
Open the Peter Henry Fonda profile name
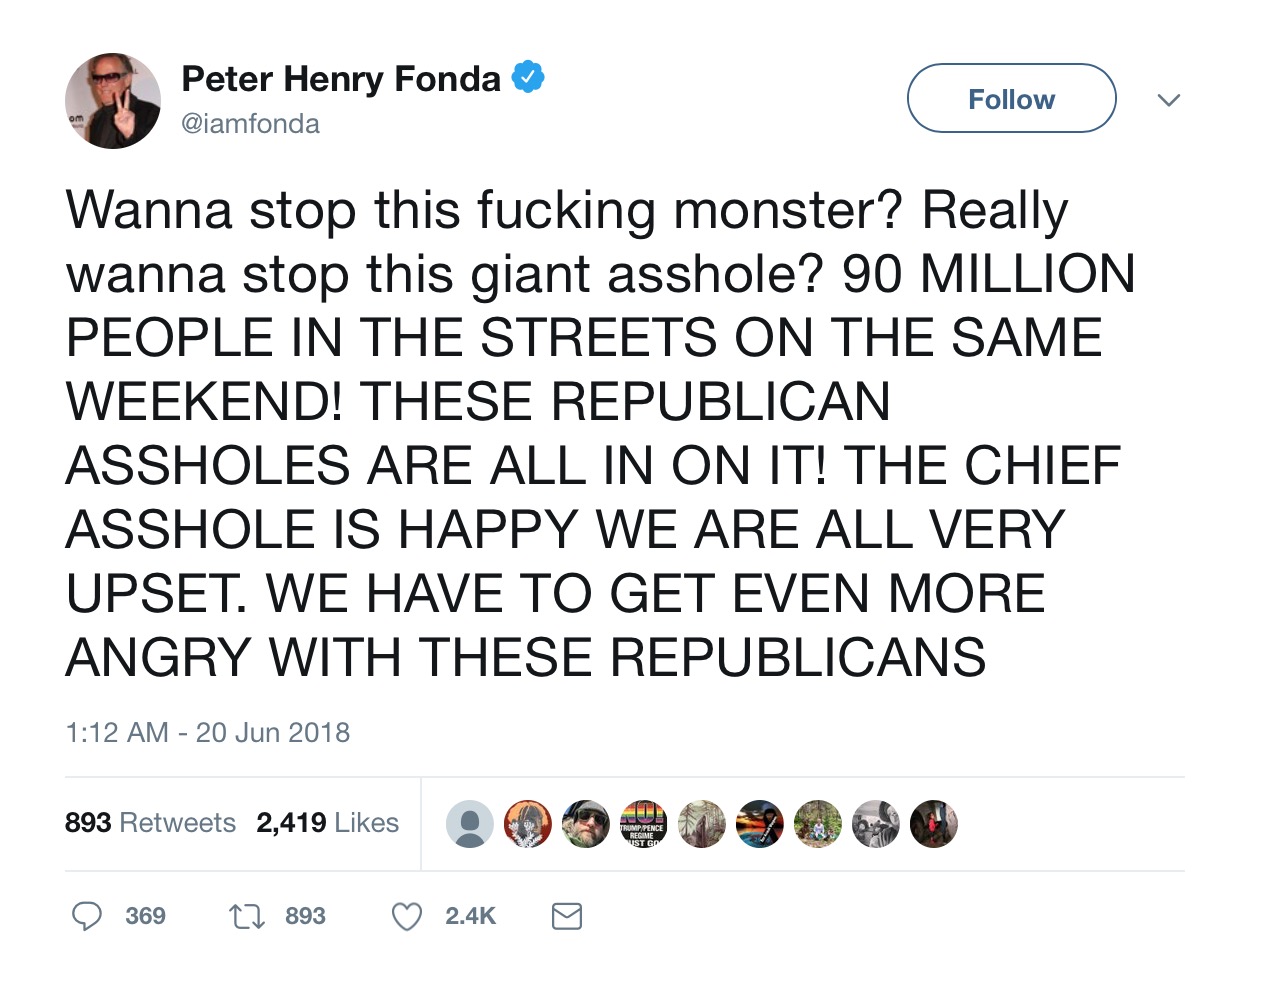[x=341, y=78]
